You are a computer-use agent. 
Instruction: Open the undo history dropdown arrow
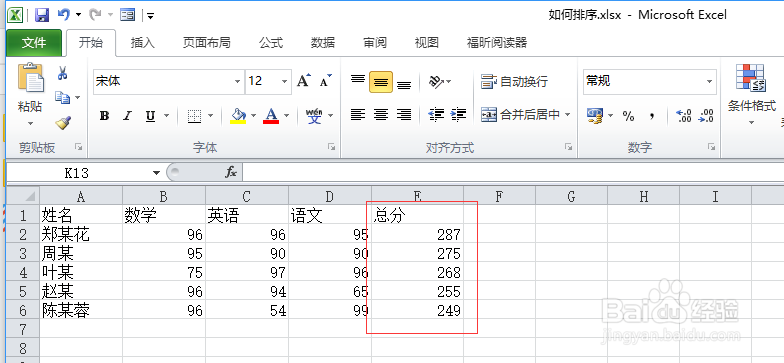click(78, 15)
